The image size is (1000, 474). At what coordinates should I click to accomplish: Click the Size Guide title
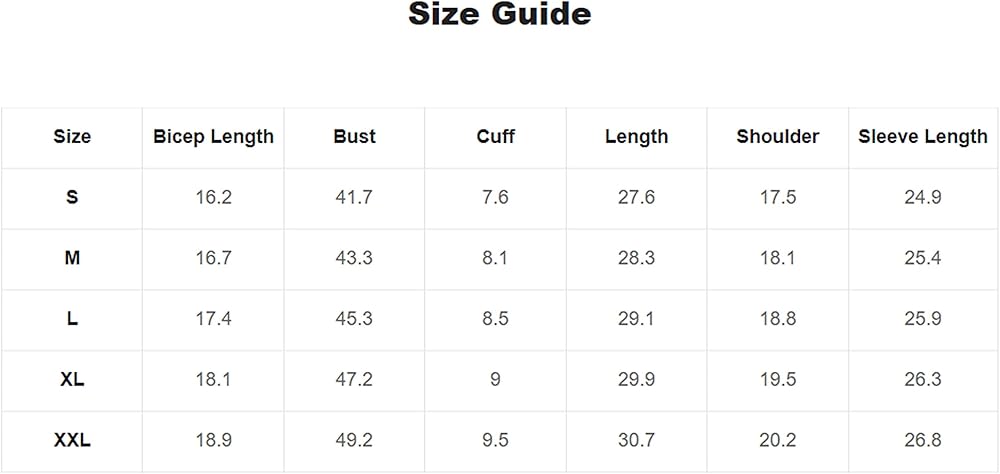tap(500, 15)
